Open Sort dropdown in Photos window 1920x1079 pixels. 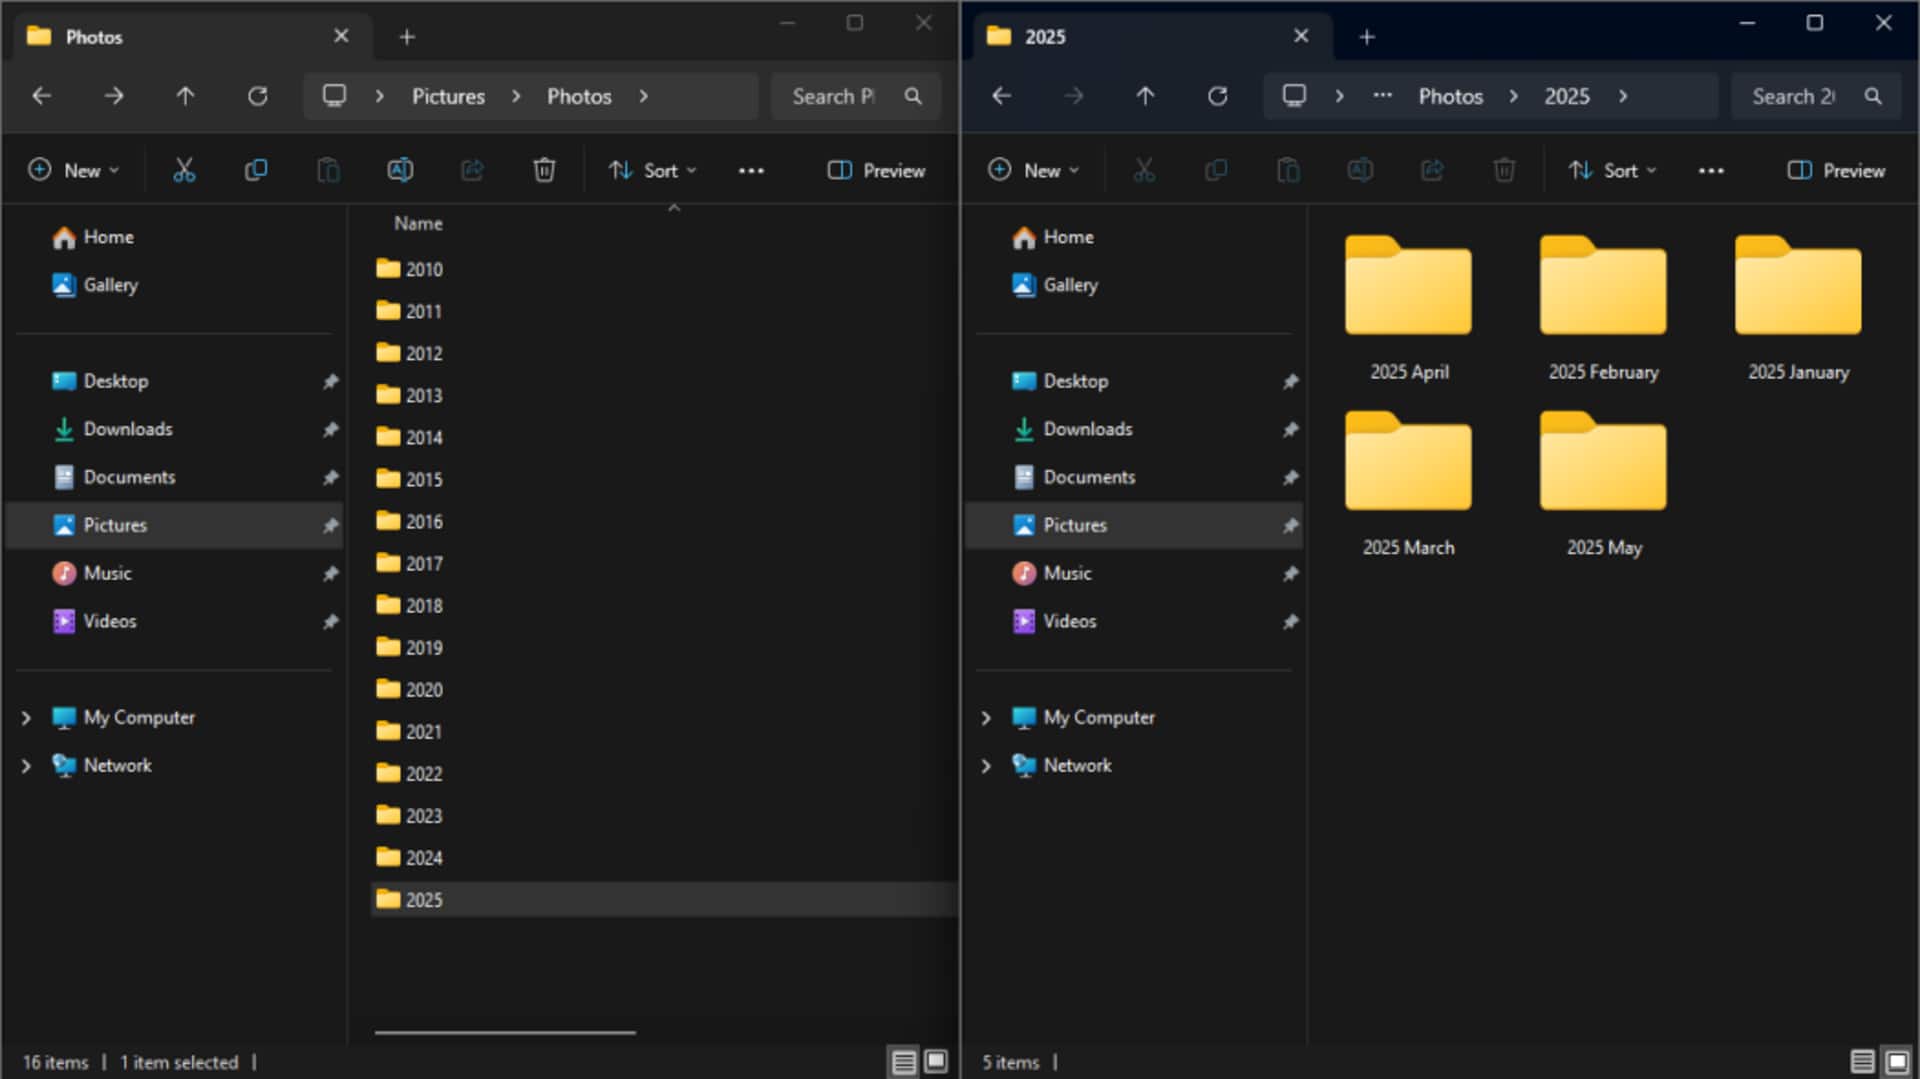(653, 171)
